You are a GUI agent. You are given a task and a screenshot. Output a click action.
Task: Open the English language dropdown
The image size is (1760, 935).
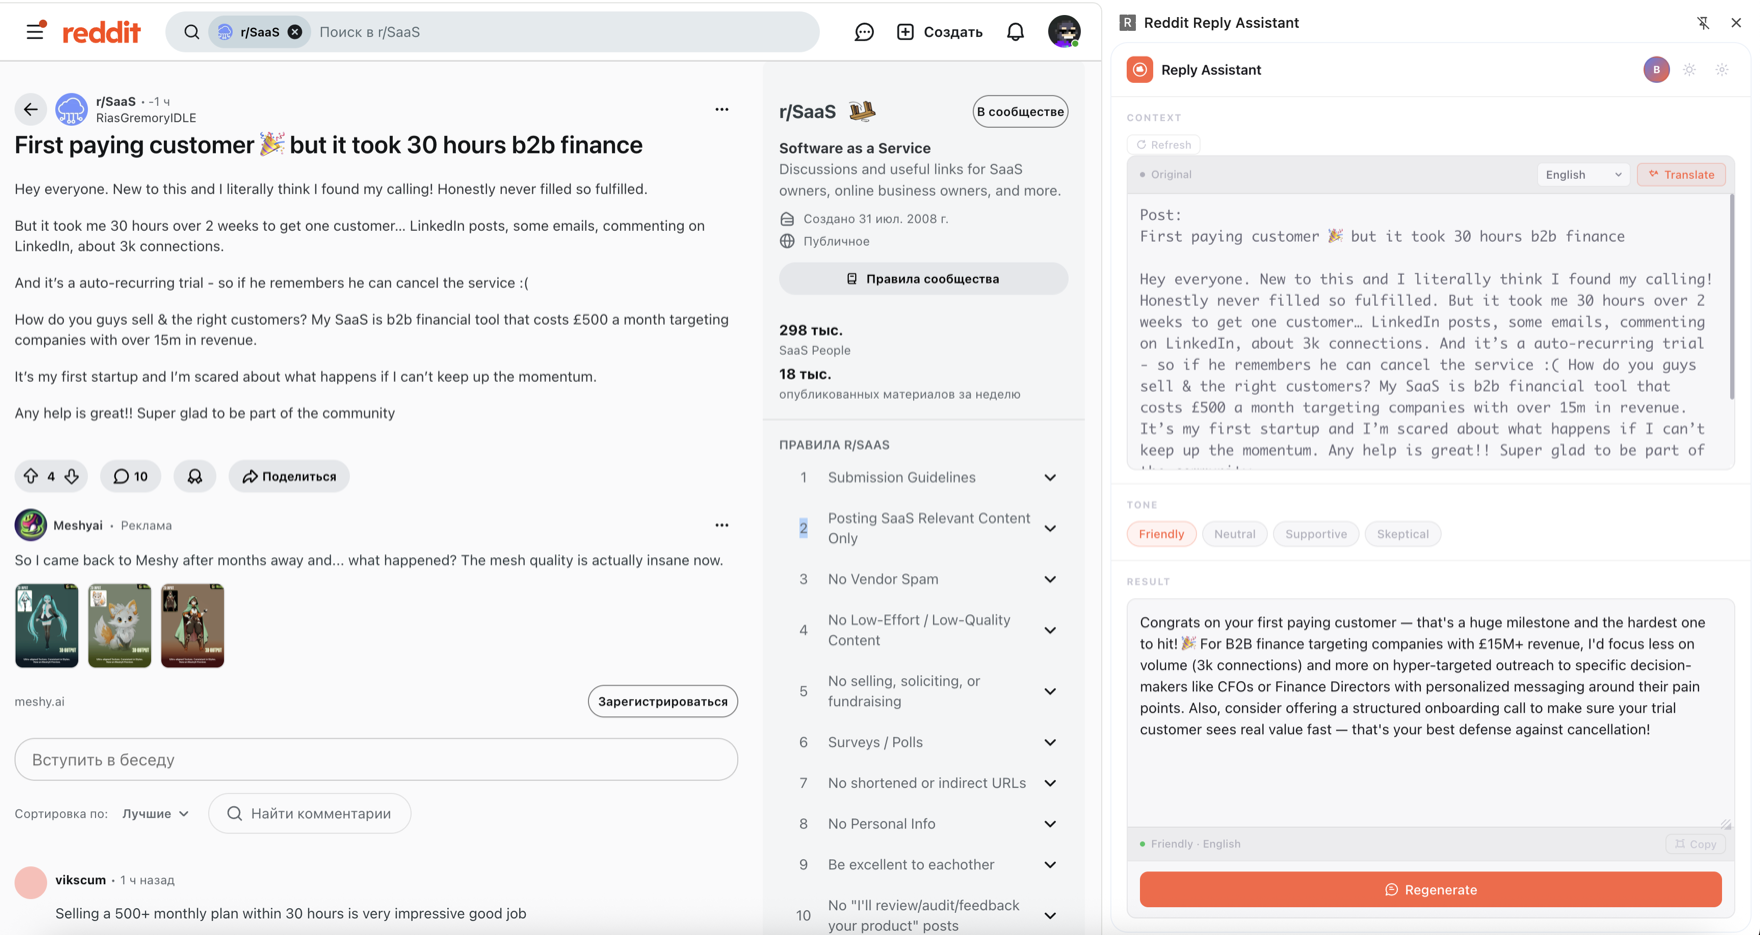[1583, 174]
